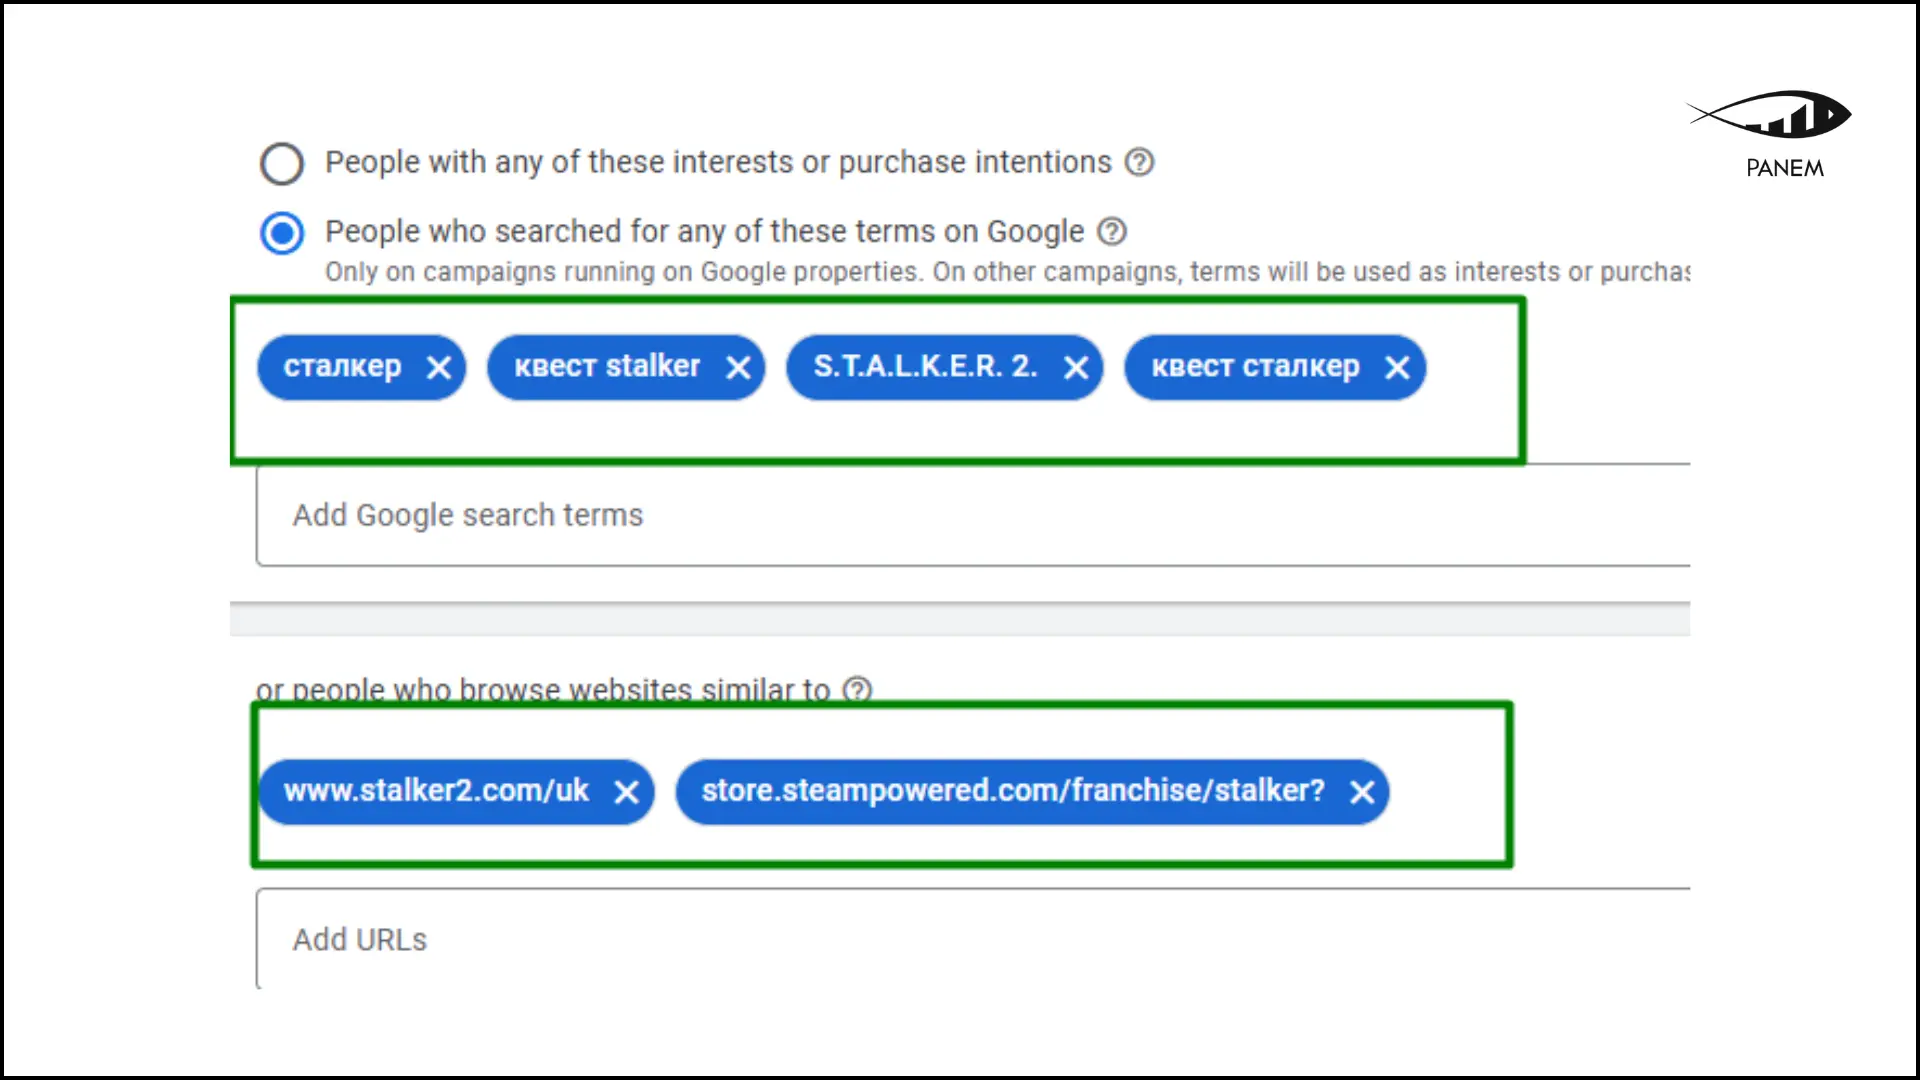This screenshot has width=1920, height=1080.
Task: Click the www.stalker2.com/uk chip label
Action: 436,791
